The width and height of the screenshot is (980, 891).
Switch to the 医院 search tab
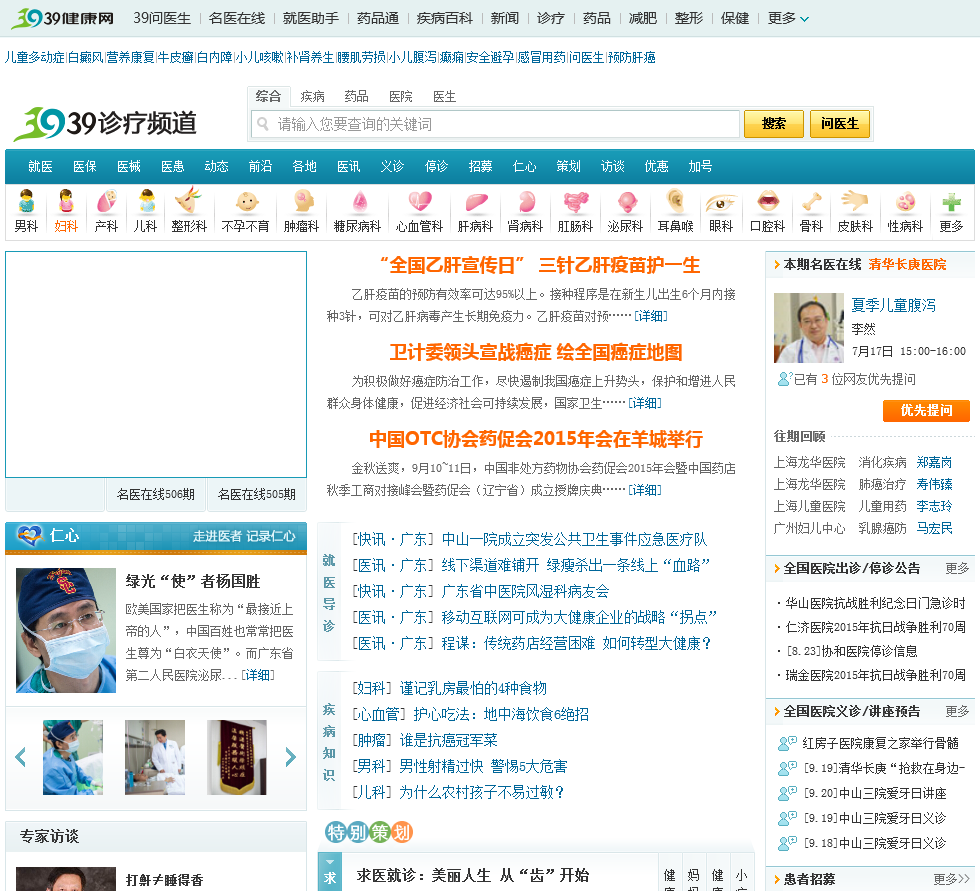click(401, 96)
